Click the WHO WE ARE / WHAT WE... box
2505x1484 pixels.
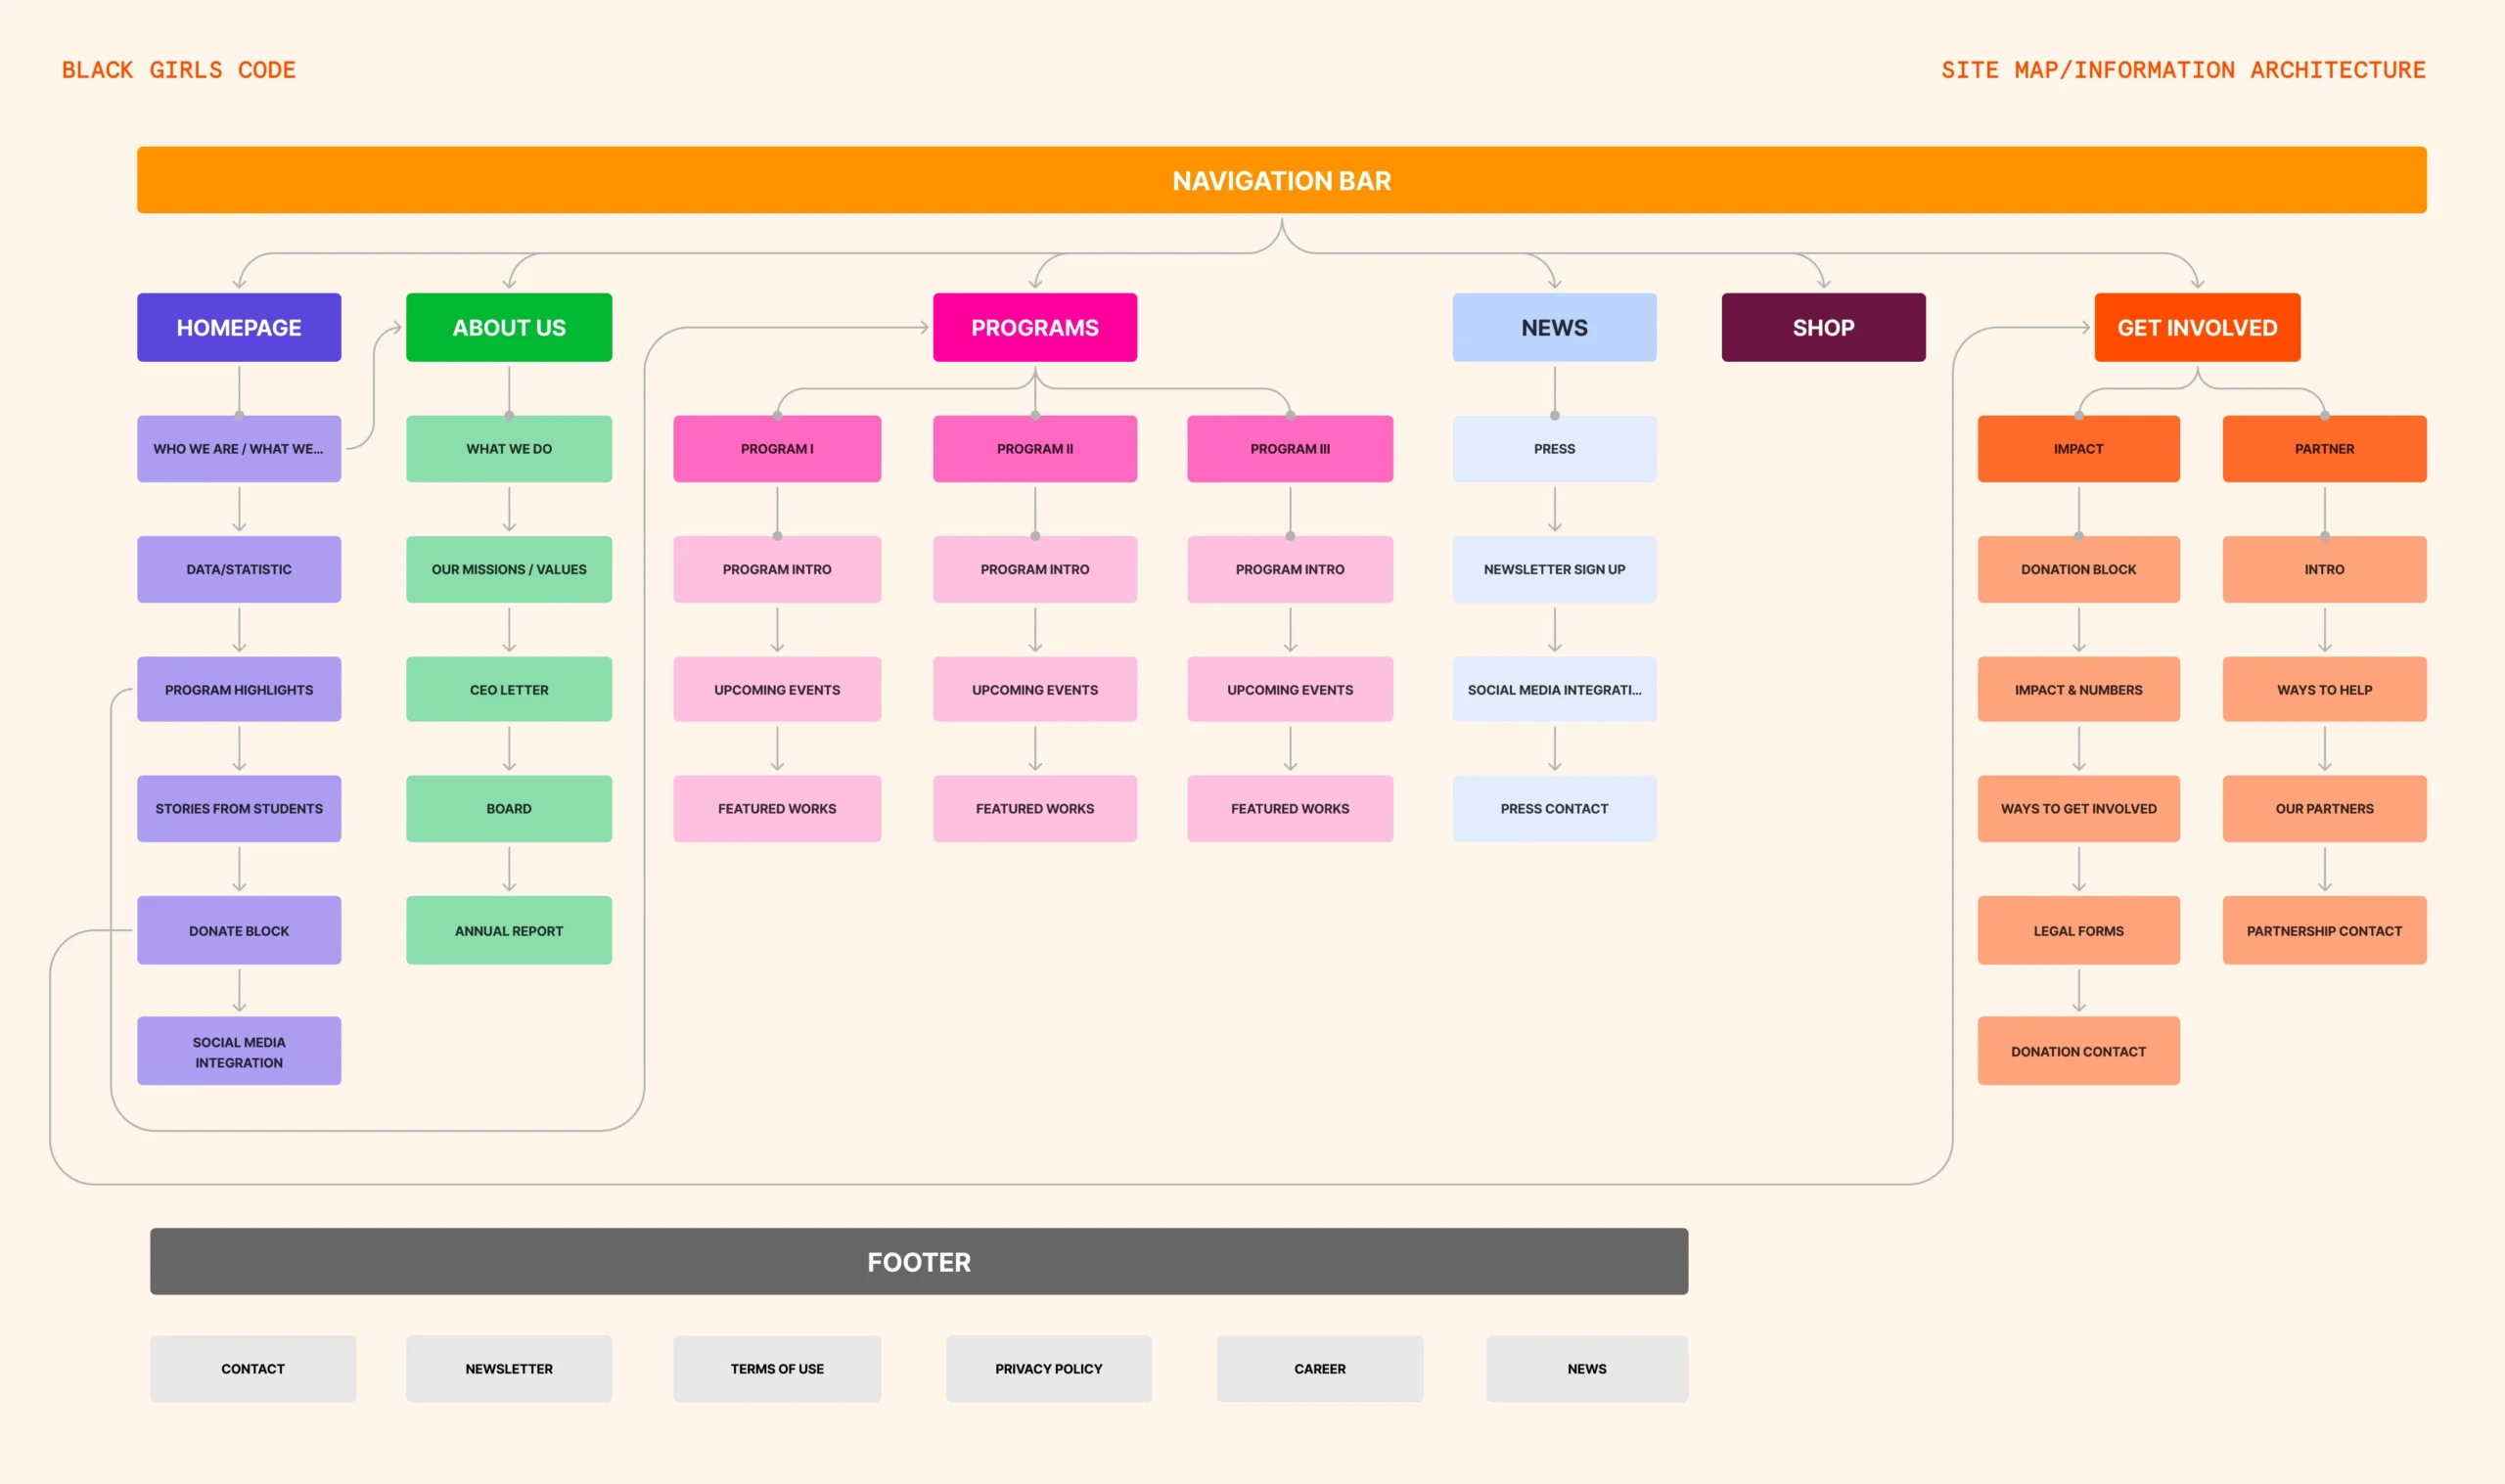tap(239, 449)
